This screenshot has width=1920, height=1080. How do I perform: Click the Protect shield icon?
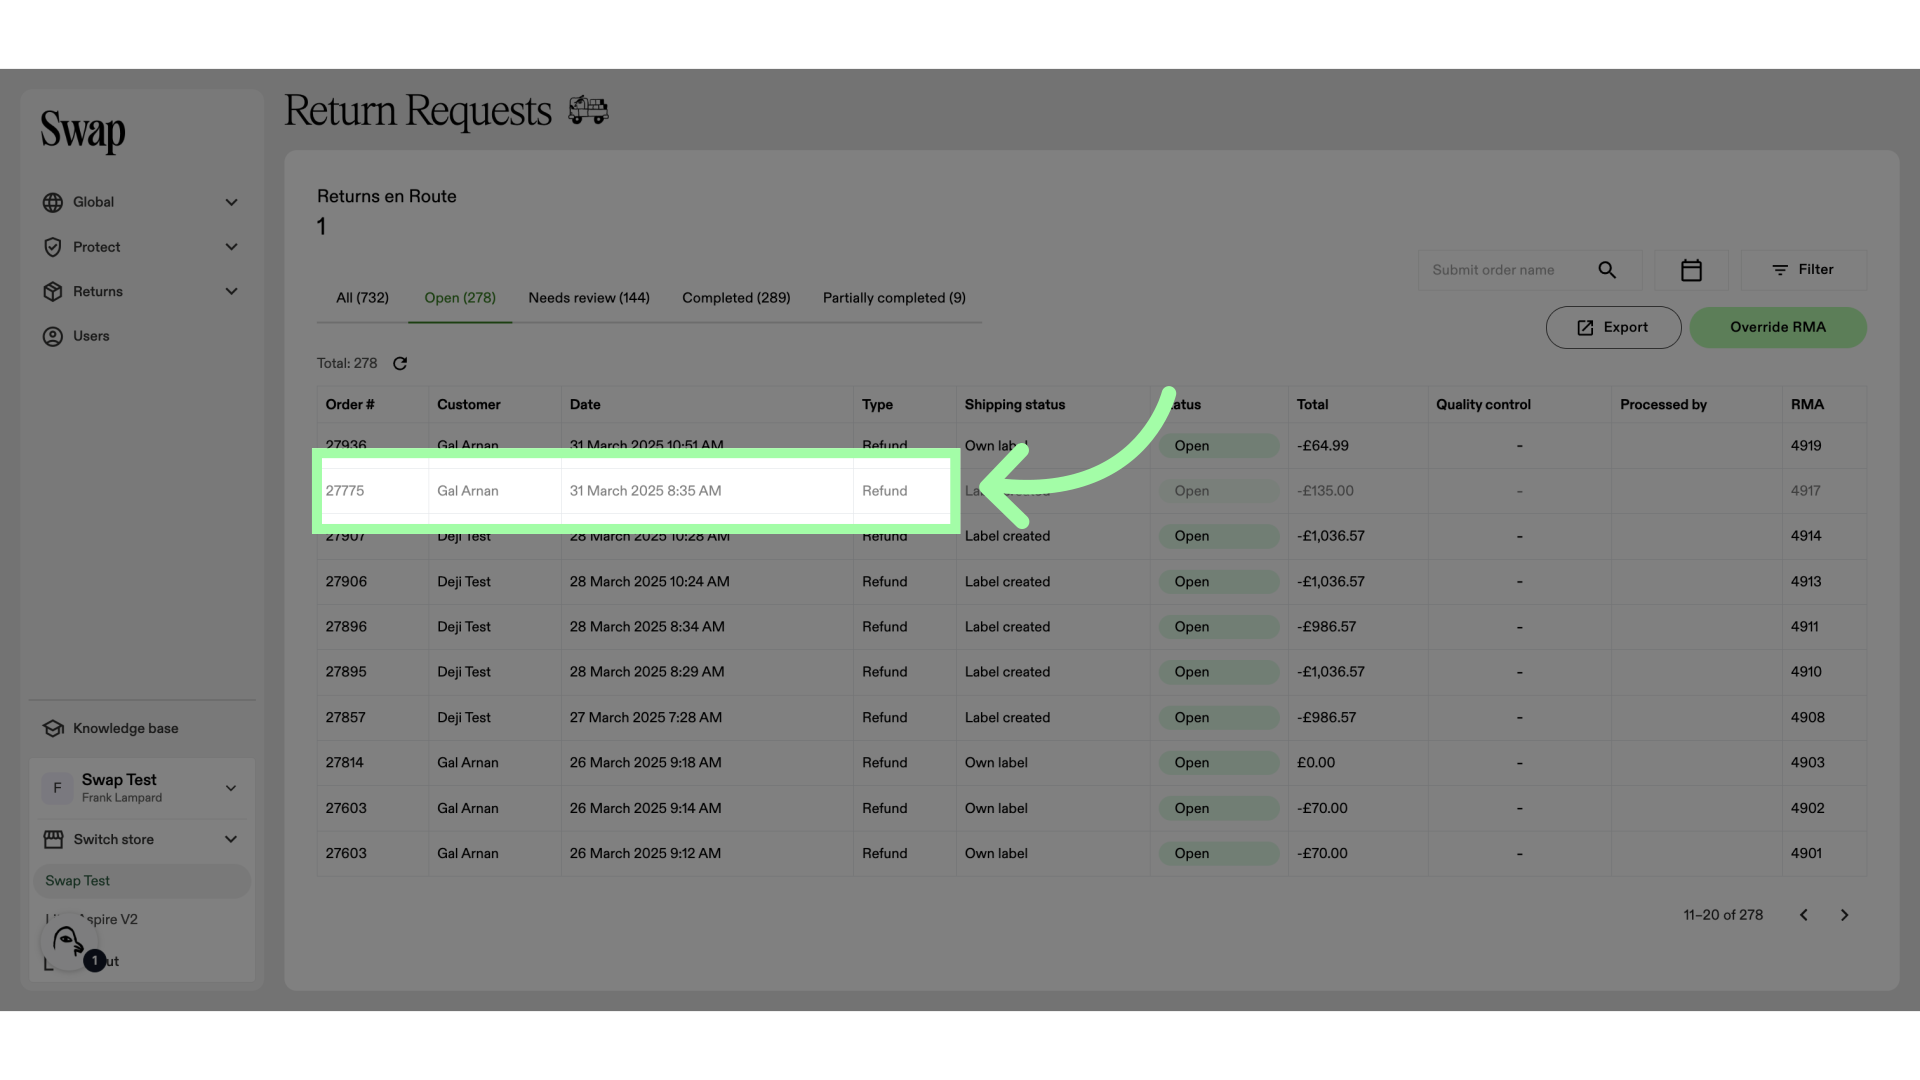[53, 247]
